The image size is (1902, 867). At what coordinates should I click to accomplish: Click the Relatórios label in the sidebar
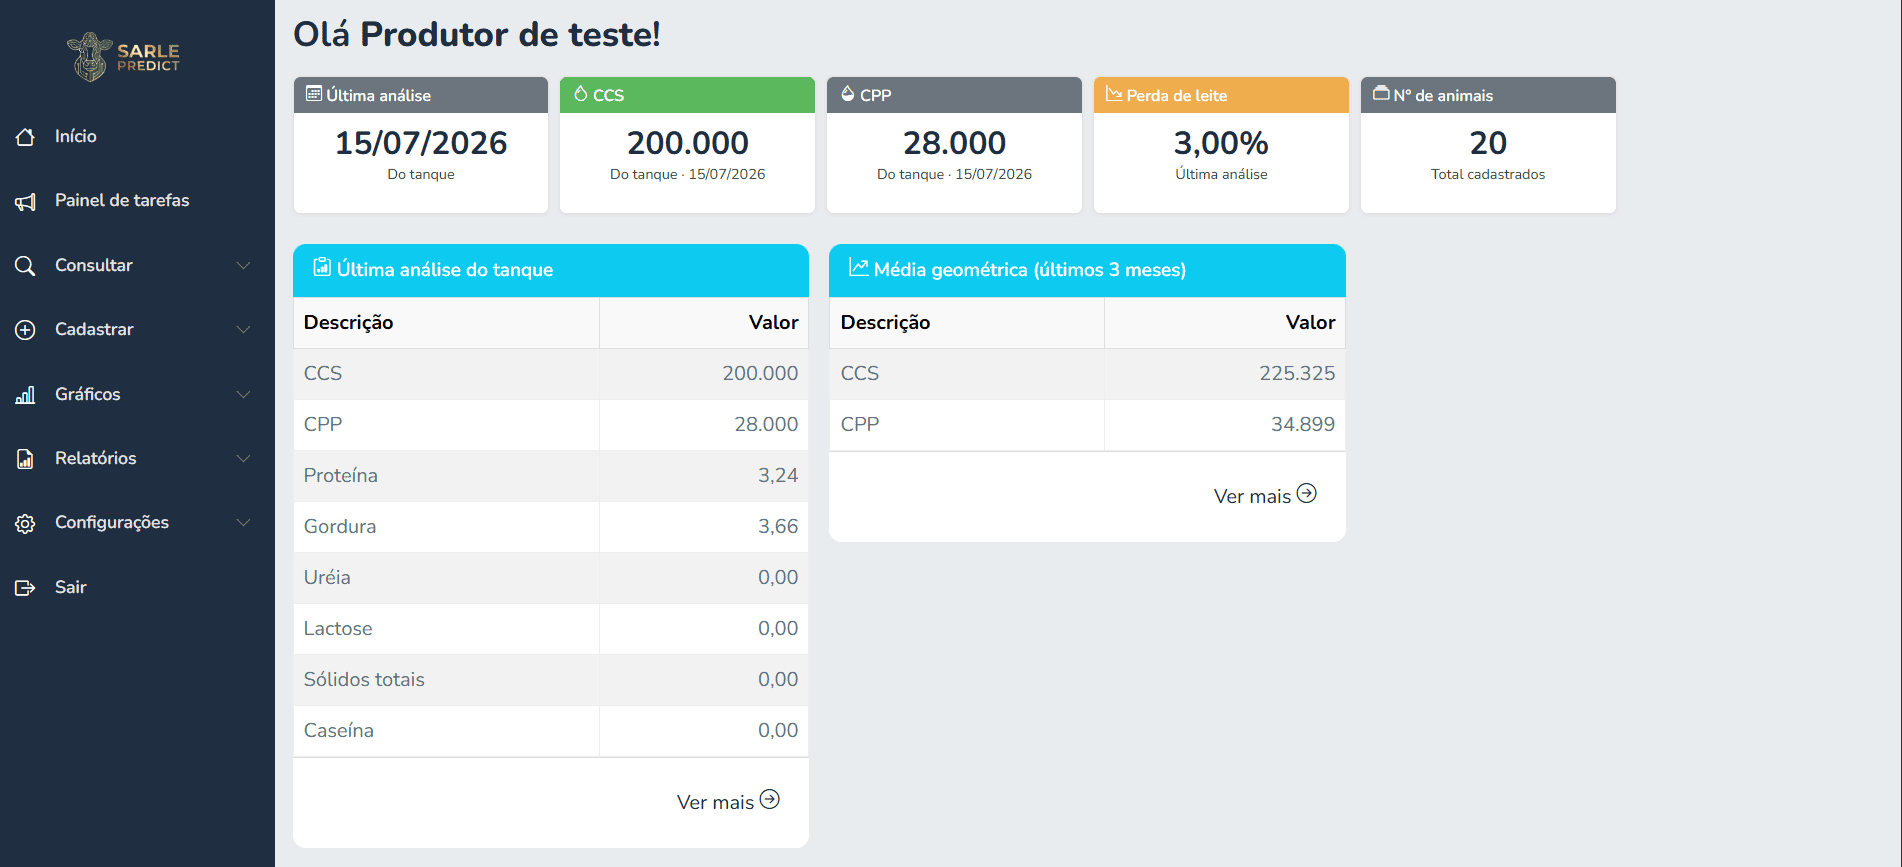pos(96,458)
